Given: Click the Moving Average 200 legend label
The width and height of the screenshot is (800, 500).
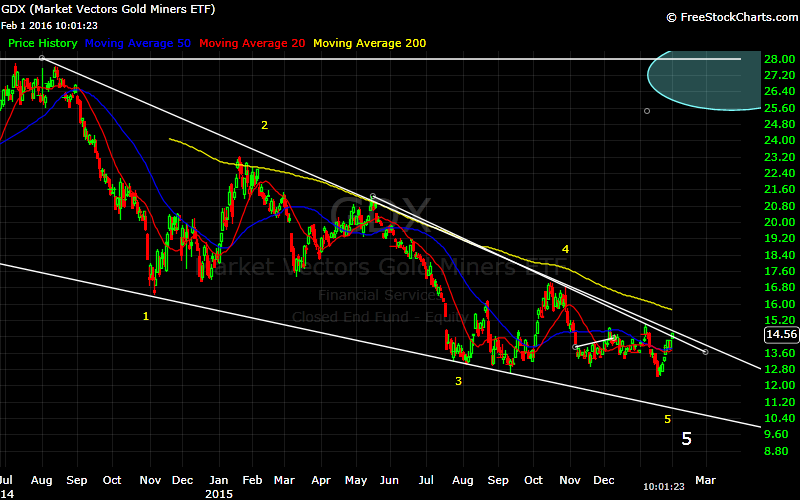Looking at the screenshot, I should pos(371,44).
